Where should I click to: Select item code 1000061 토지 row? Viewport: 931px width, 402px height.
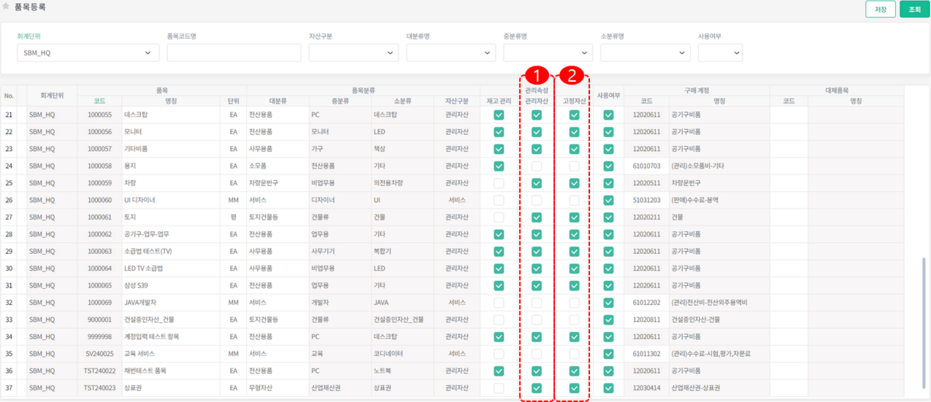[100, 217]
